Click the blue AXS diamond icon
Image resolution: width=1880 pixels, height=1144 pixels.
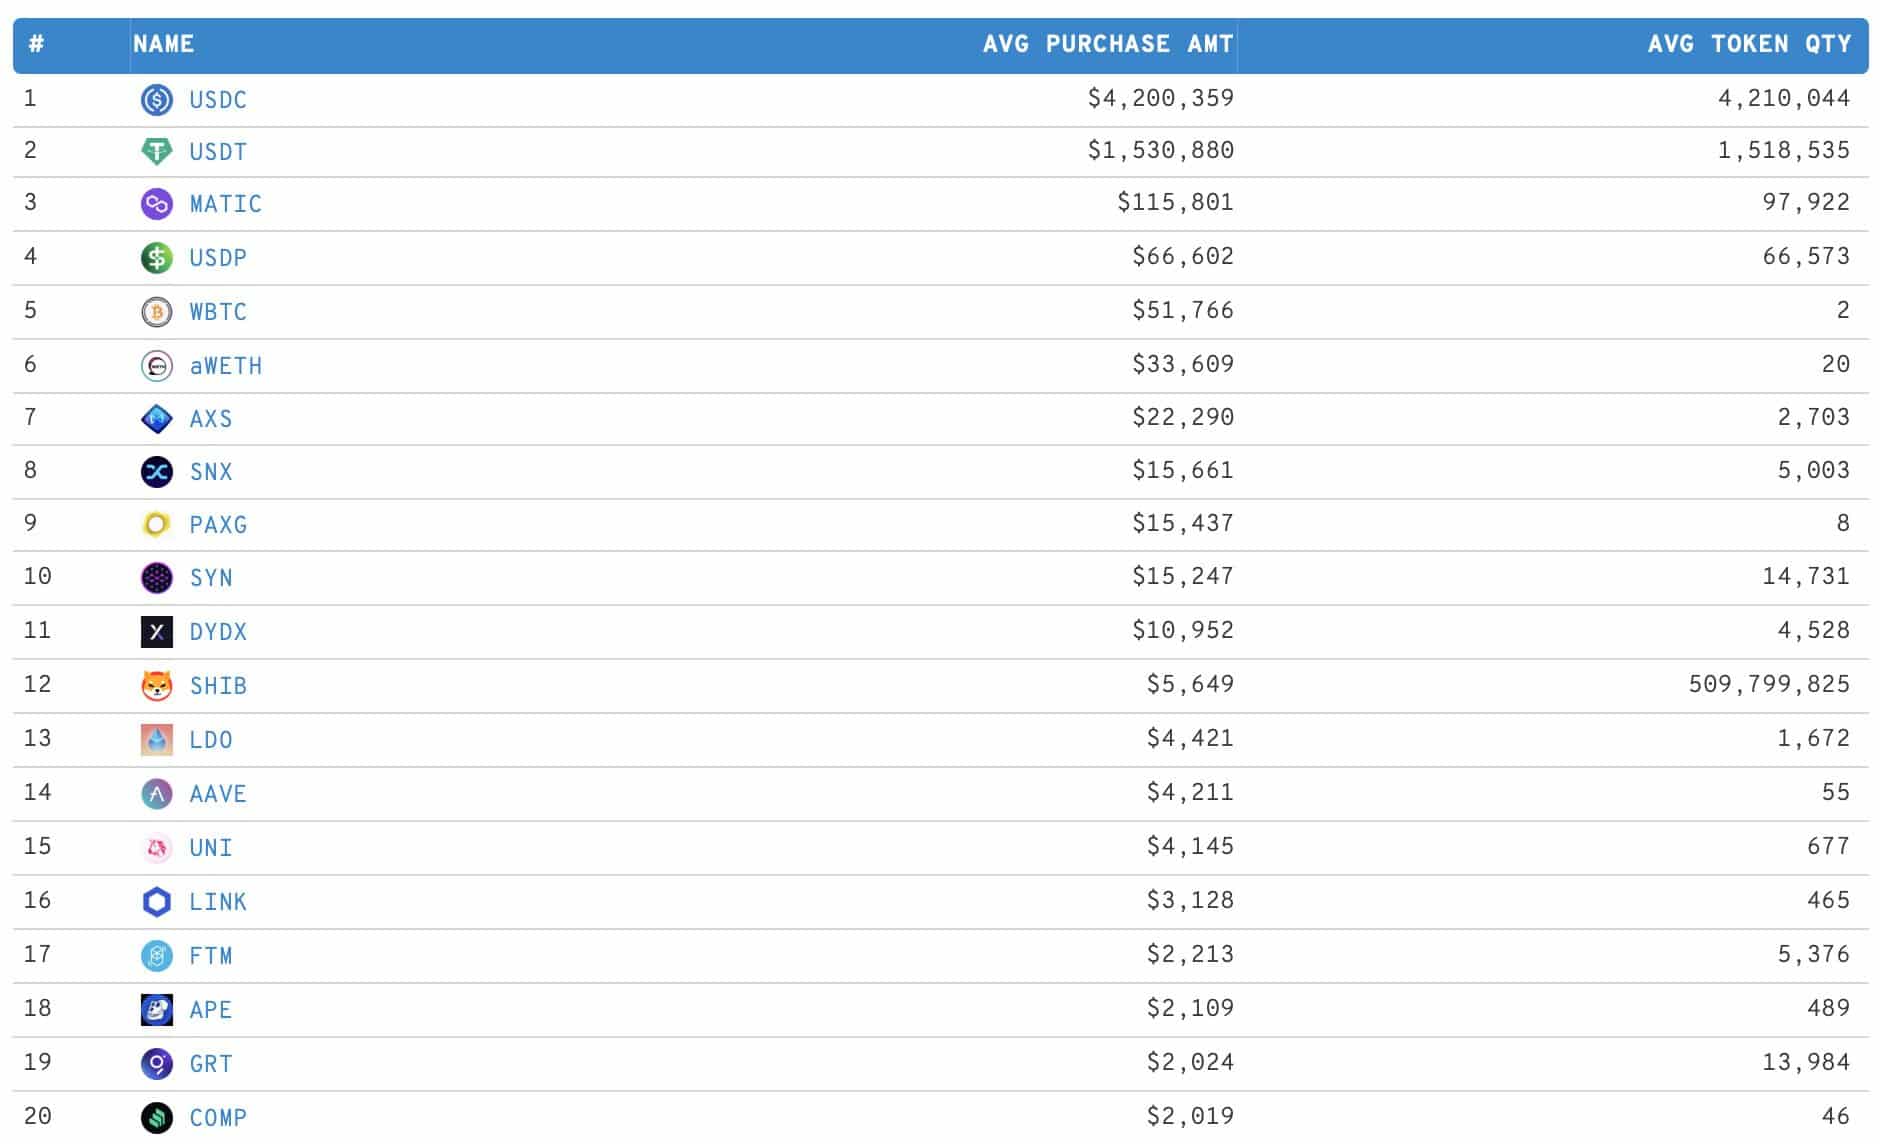[157, 419]
